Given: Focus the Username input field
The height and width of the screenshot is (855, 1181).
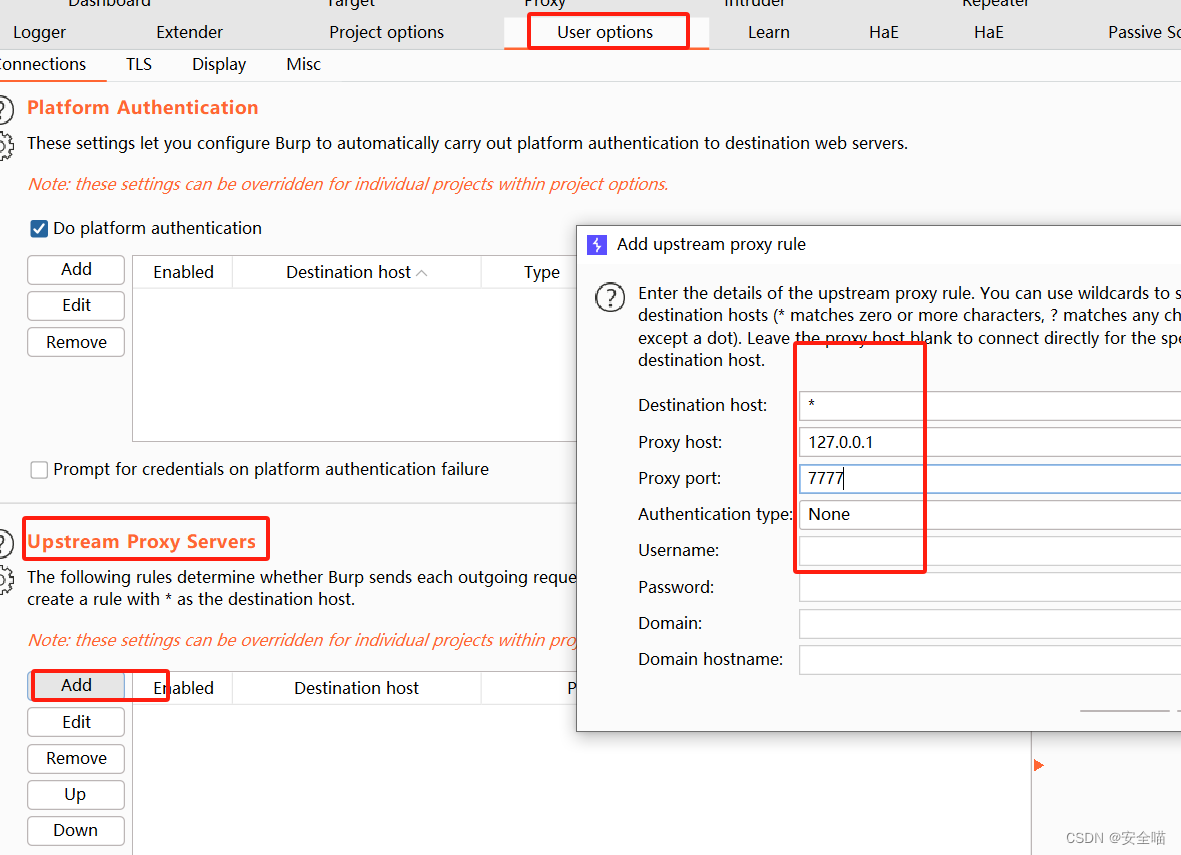Looking at the screenshot, I should pos(990,551).
